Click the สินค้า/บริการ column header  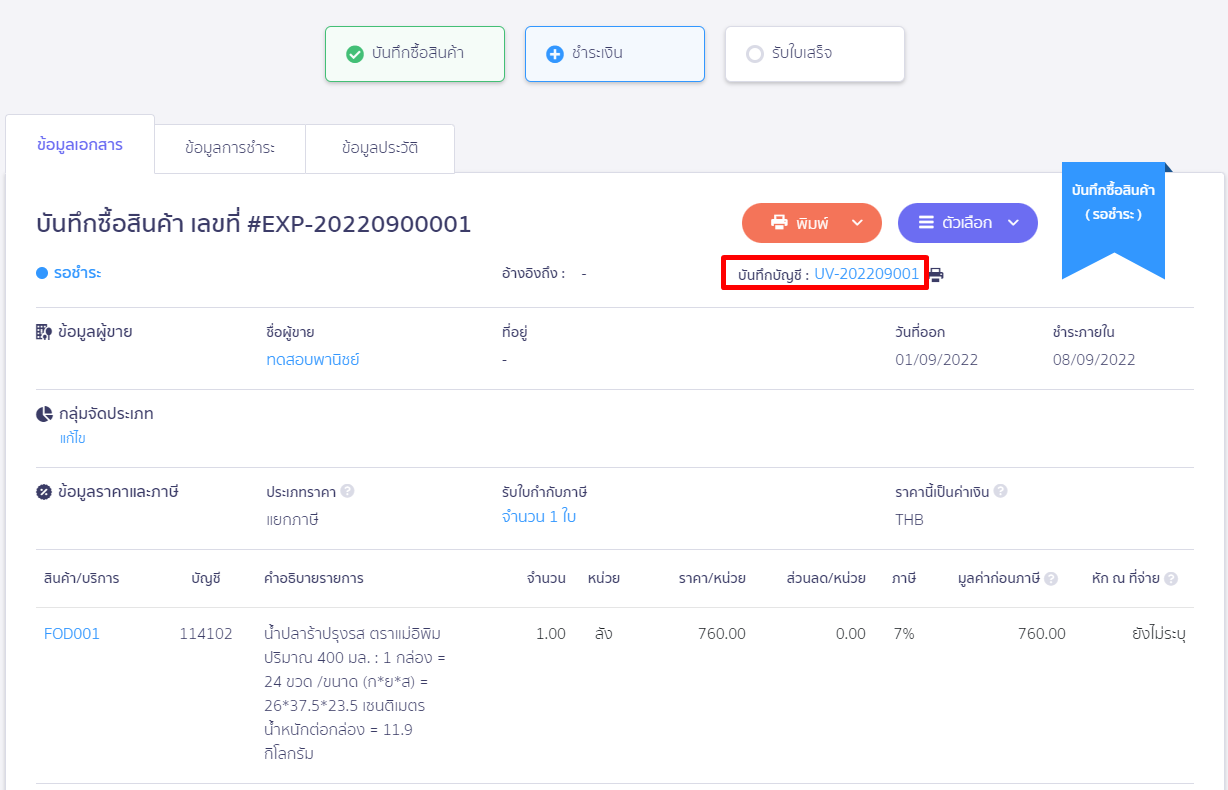point(82,578)
